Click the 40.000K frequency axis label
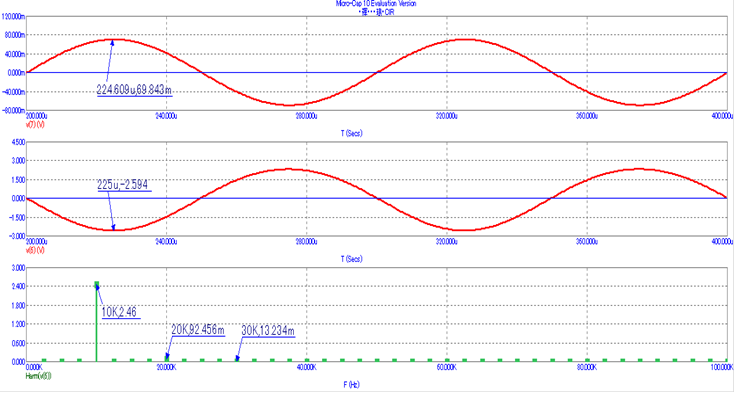 [307, 367]
